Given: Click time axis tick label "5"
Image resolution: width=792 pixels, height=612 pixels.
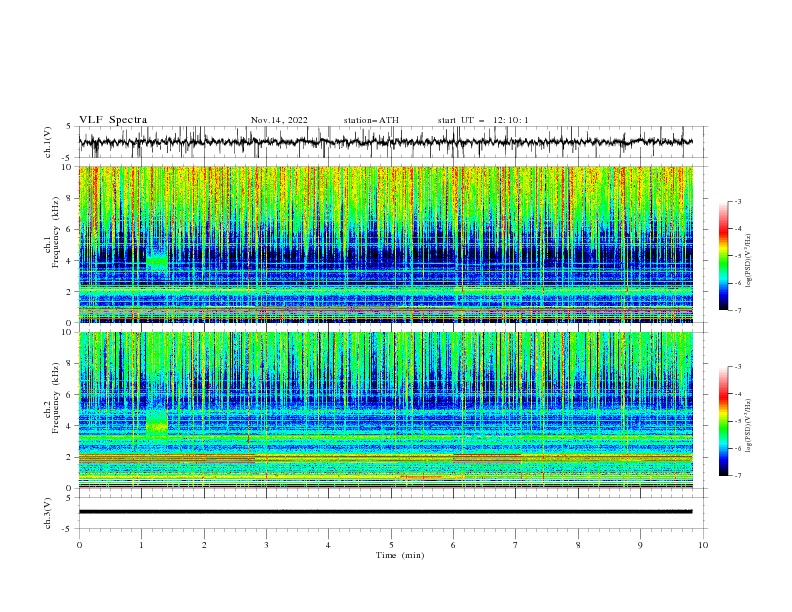Looking at the screenshot, I should [391, 545].
